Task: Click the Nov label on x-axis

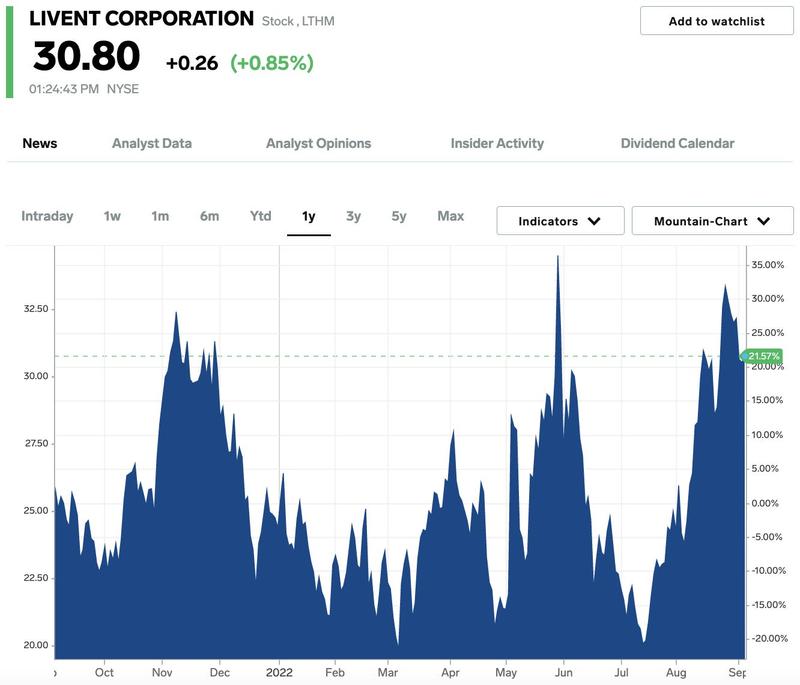Action: pyautogui.click(x=162, y=673)
